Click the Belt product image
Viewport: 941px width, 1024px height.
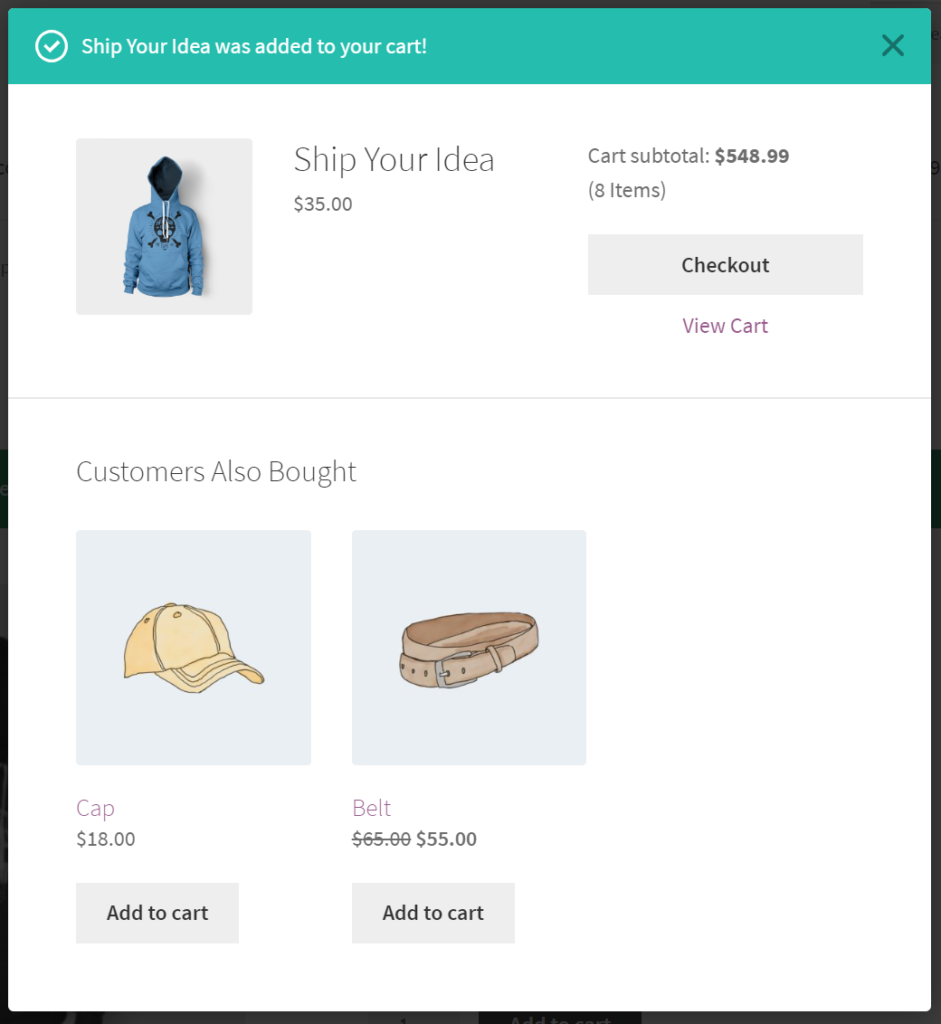(468, 647)
